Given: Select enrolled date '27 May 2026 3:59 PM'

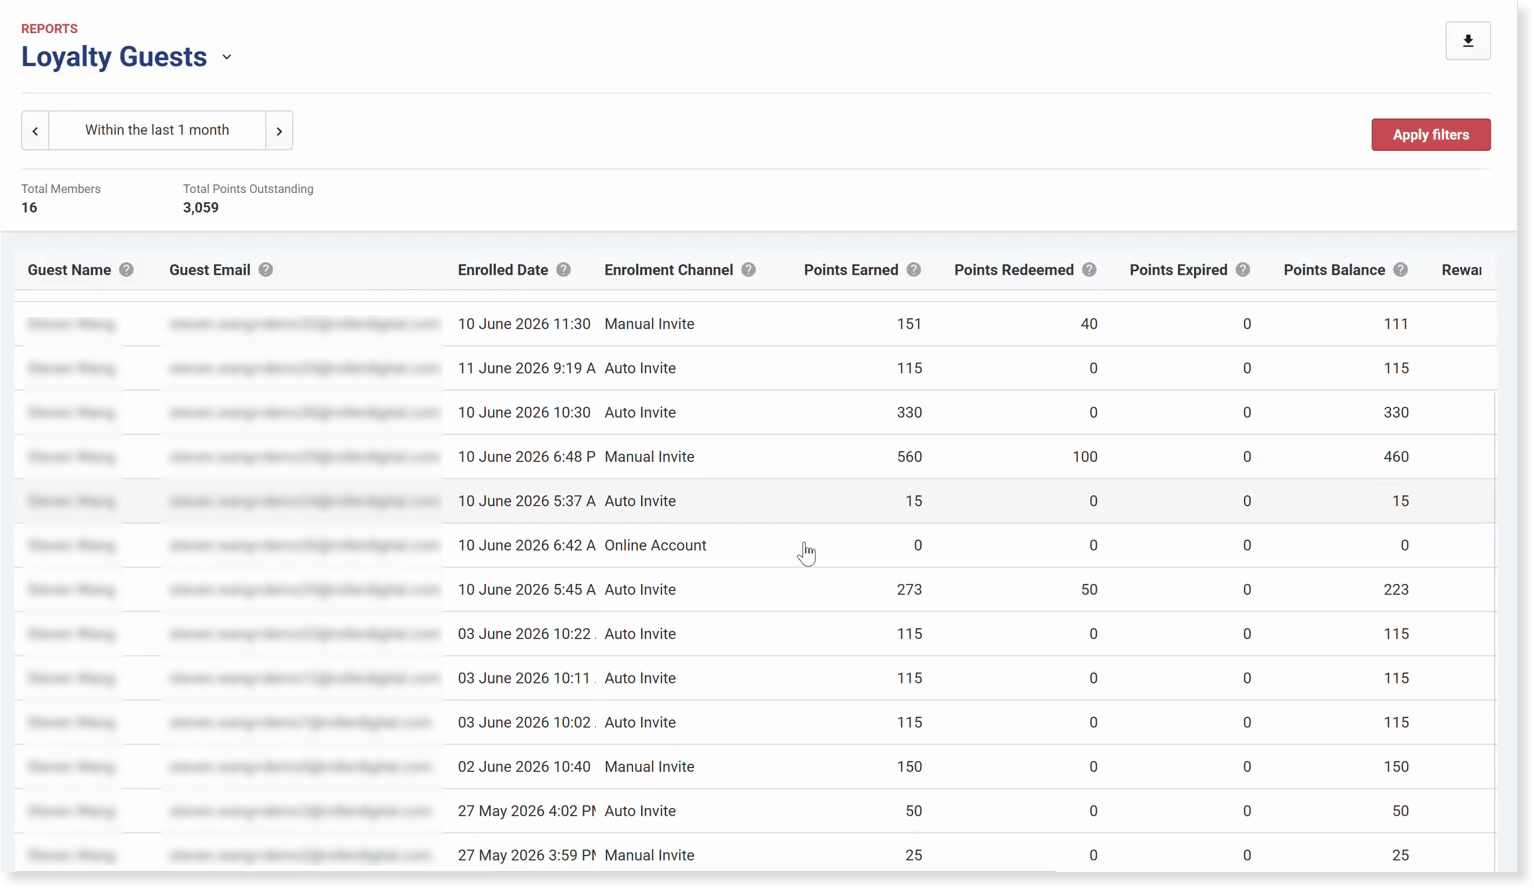Looking at the screenshot, I should pyautogui.click(x=526, y=855).
